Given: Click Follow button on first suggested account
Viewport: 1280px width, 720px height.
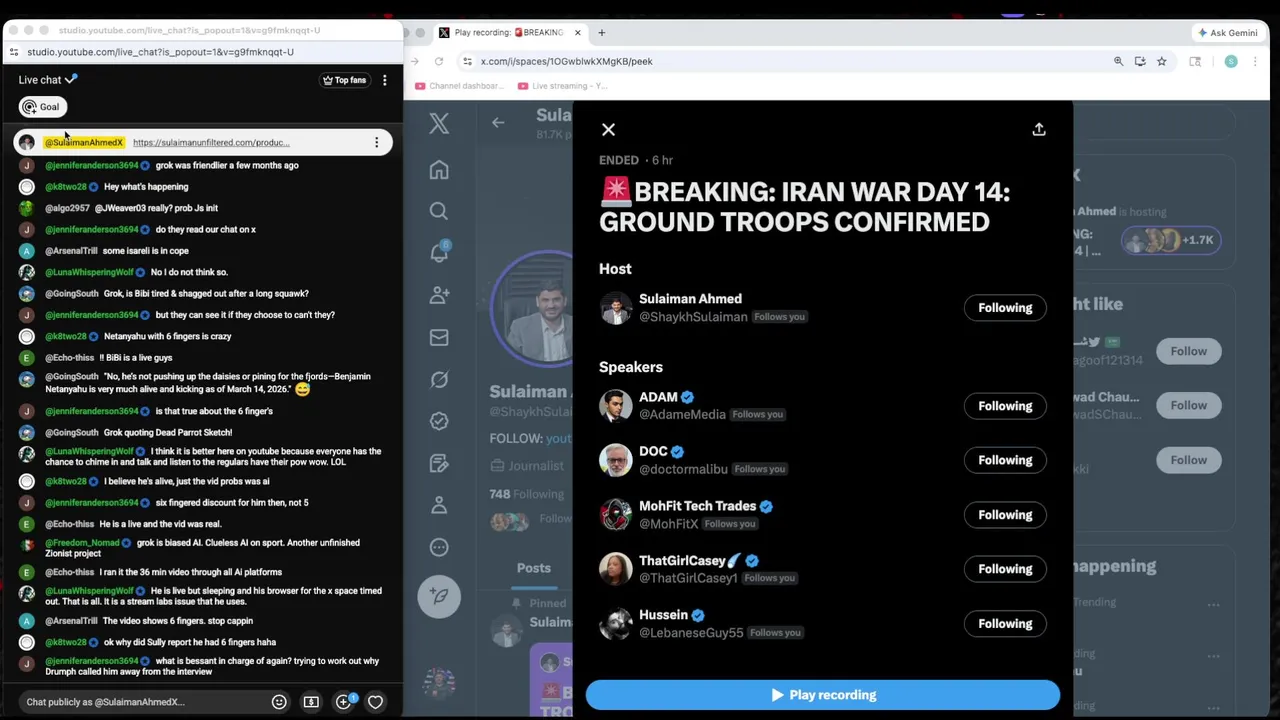Looking at the screenshot, I should point(1188,351).
